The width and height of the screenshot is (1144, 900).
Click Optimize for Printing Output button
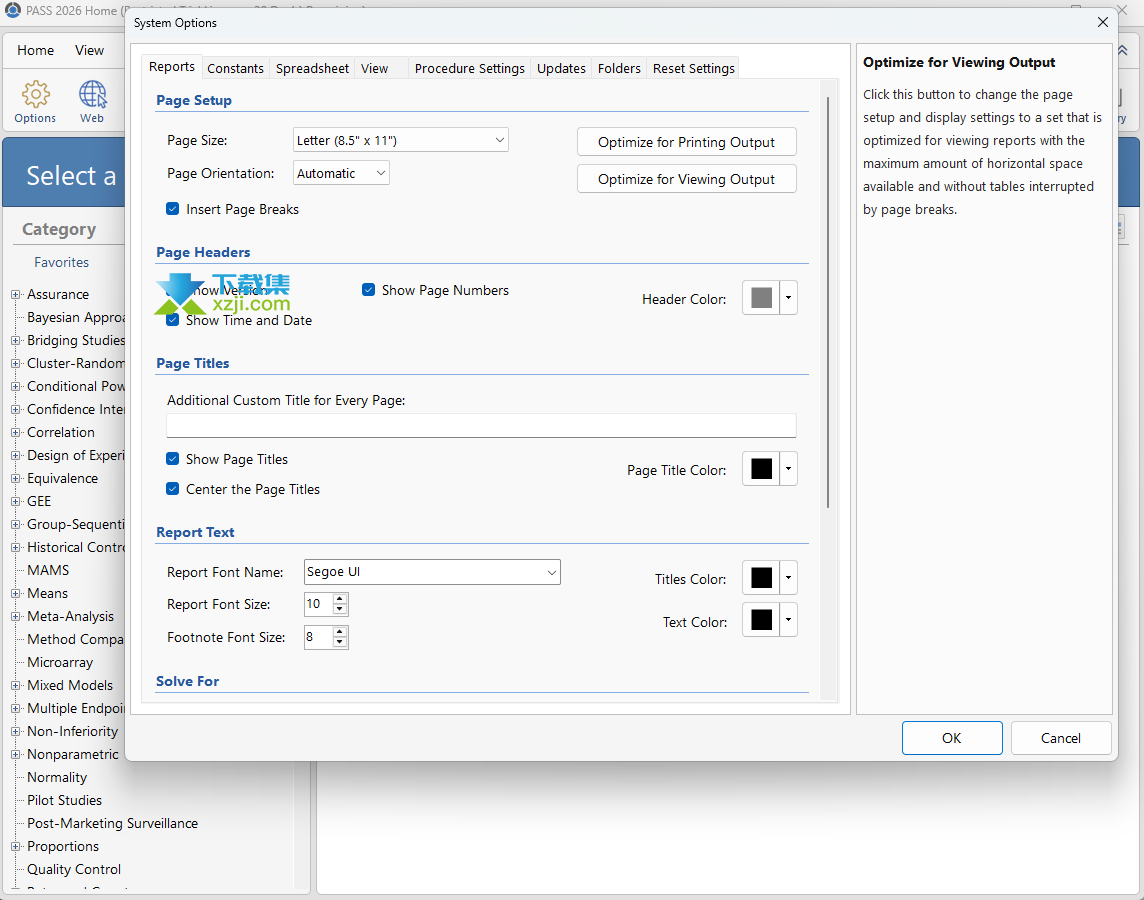[686, 142]
